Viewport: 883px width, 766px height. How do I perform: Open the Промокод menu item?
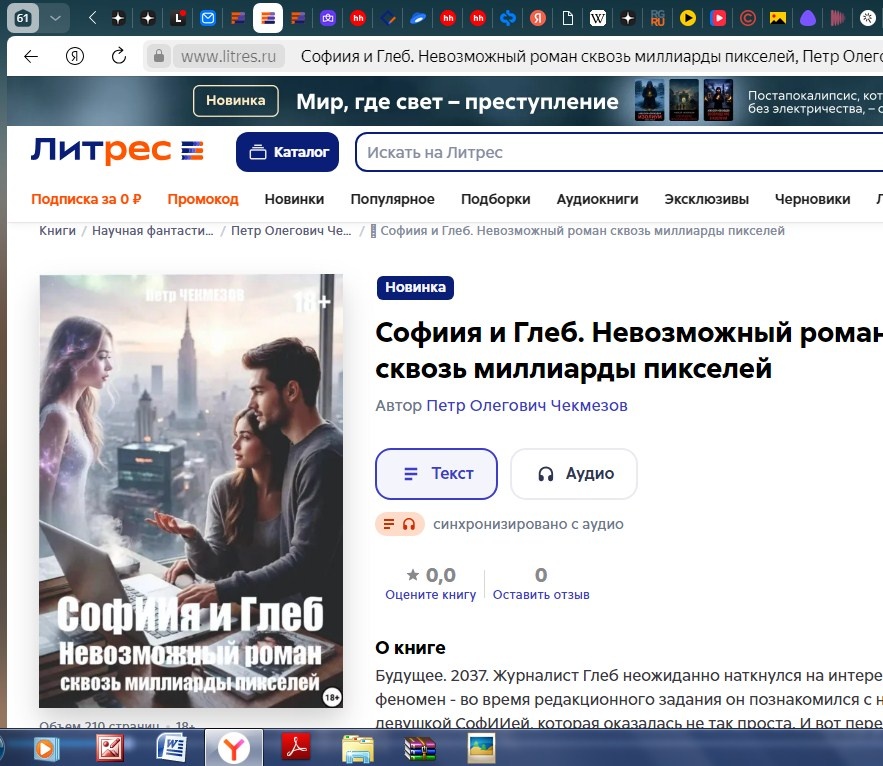coord(203,199)
